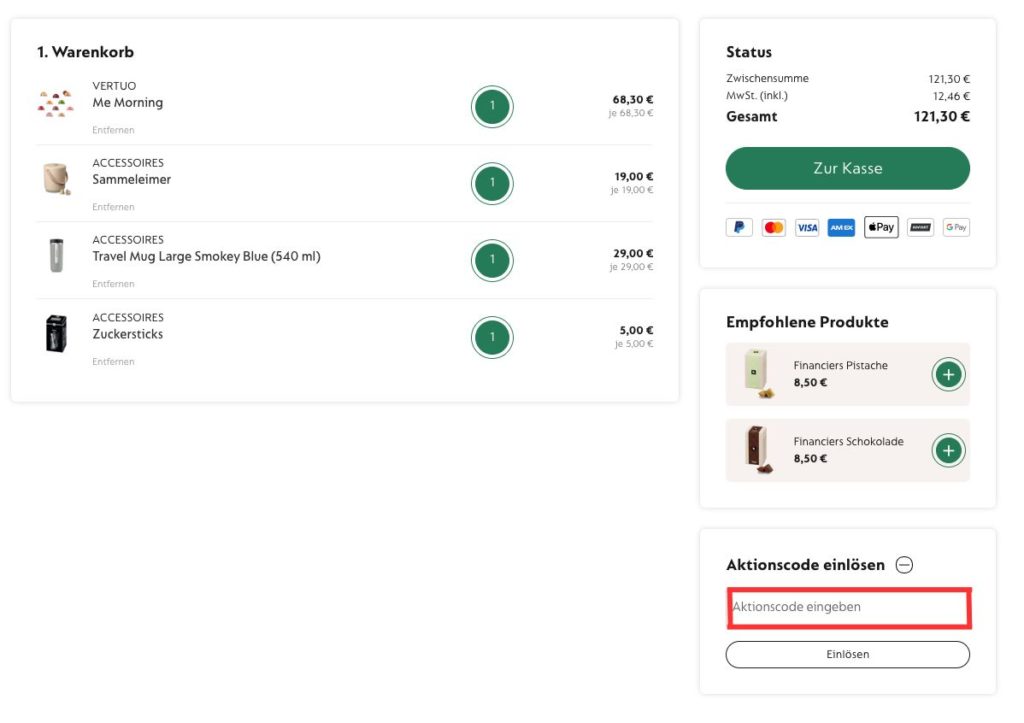The image size is (1024, 723).
Task: Click the MwSt. (inkl.) amount 12,46 €
Action: [x=951, y=97]
